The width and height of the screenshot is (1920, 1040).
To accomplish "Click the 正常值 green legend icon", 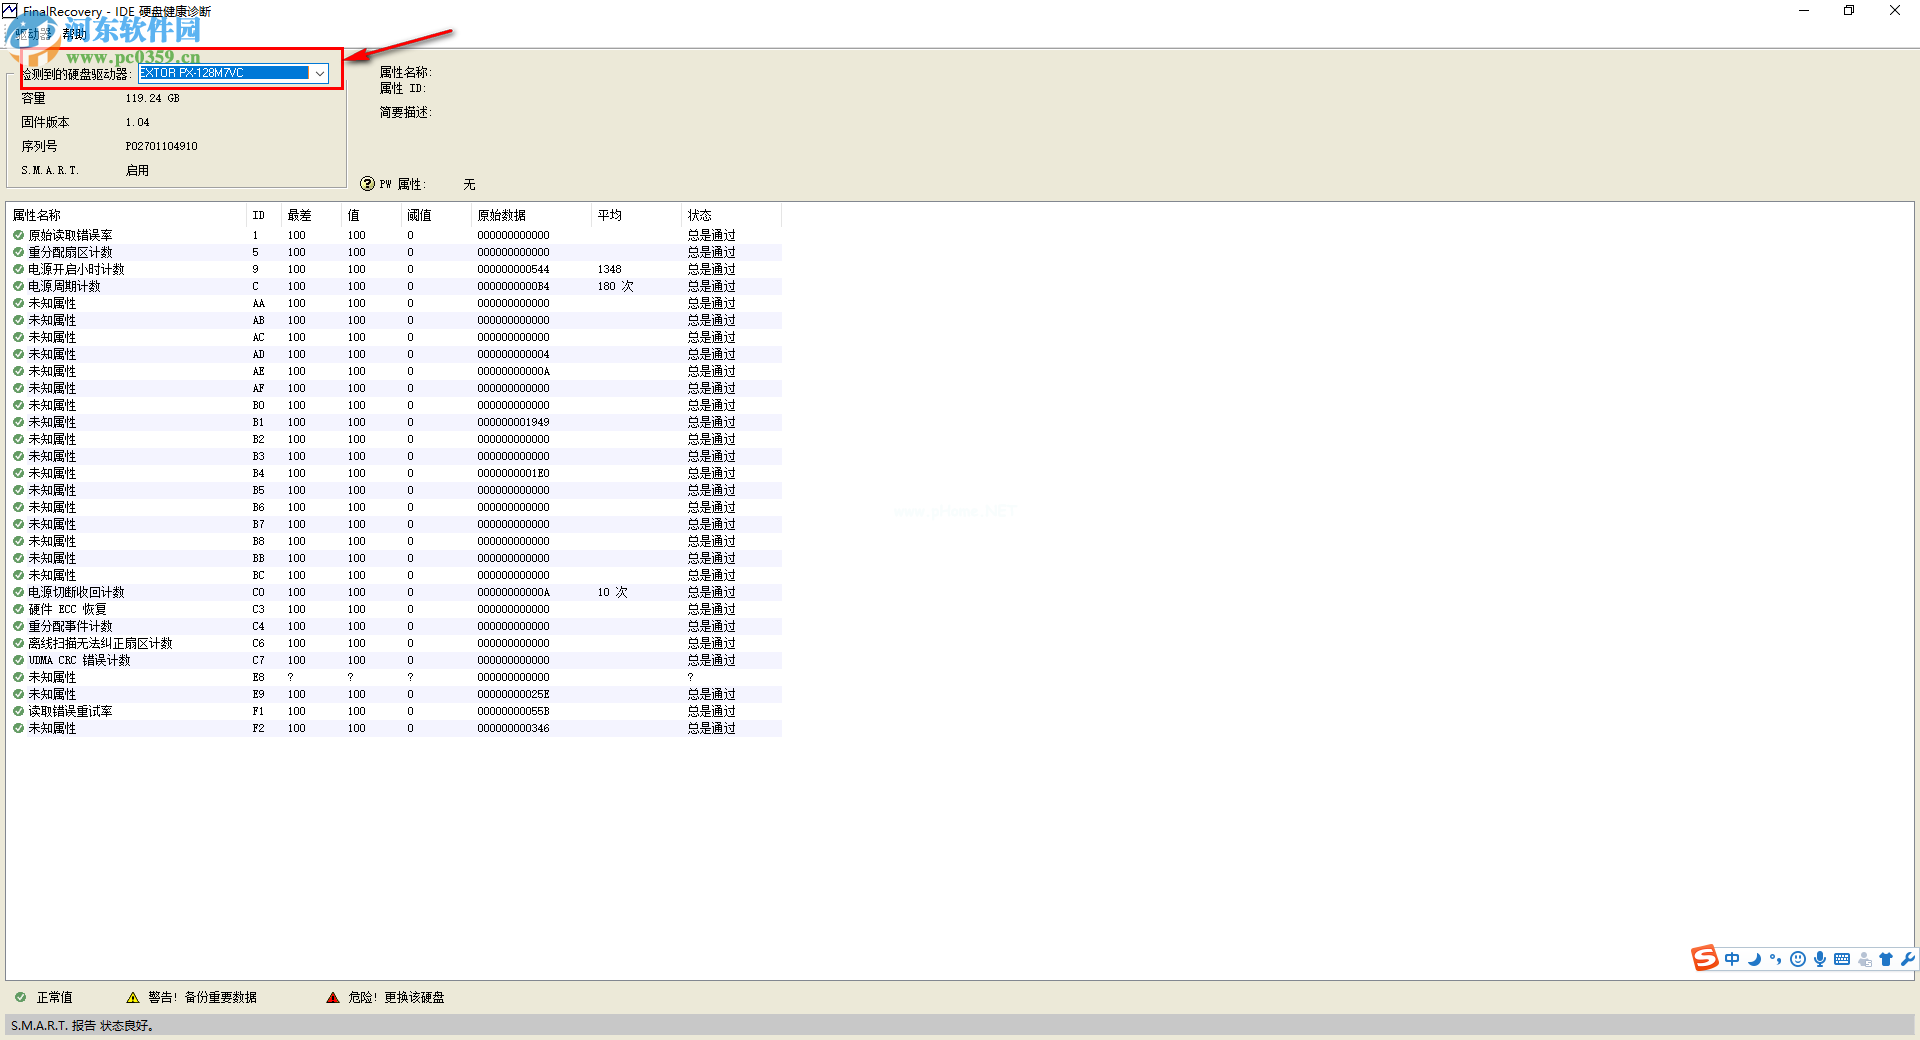I will pyautogui.click(x=20, y=997).
